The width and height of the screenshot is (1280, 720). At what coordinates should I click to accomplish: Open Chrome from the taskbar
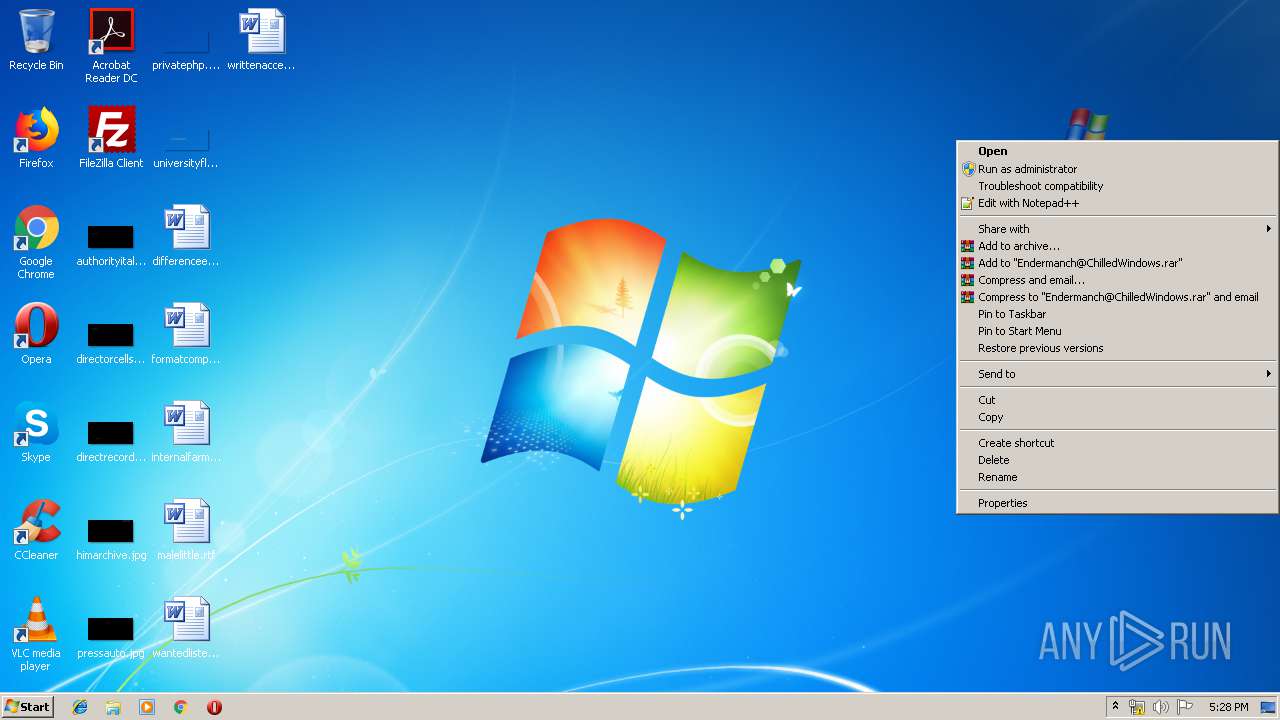[180, 707]
